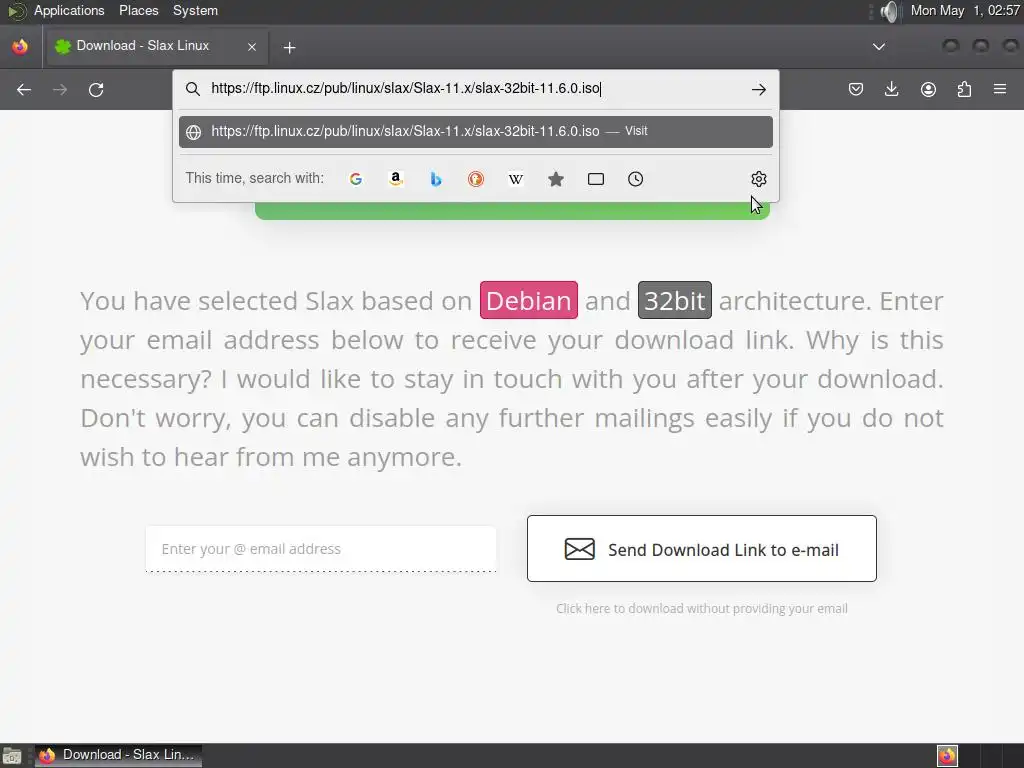Click the volume speaker icon
This screenshot has height=768, width=1024.
point(889,11)
